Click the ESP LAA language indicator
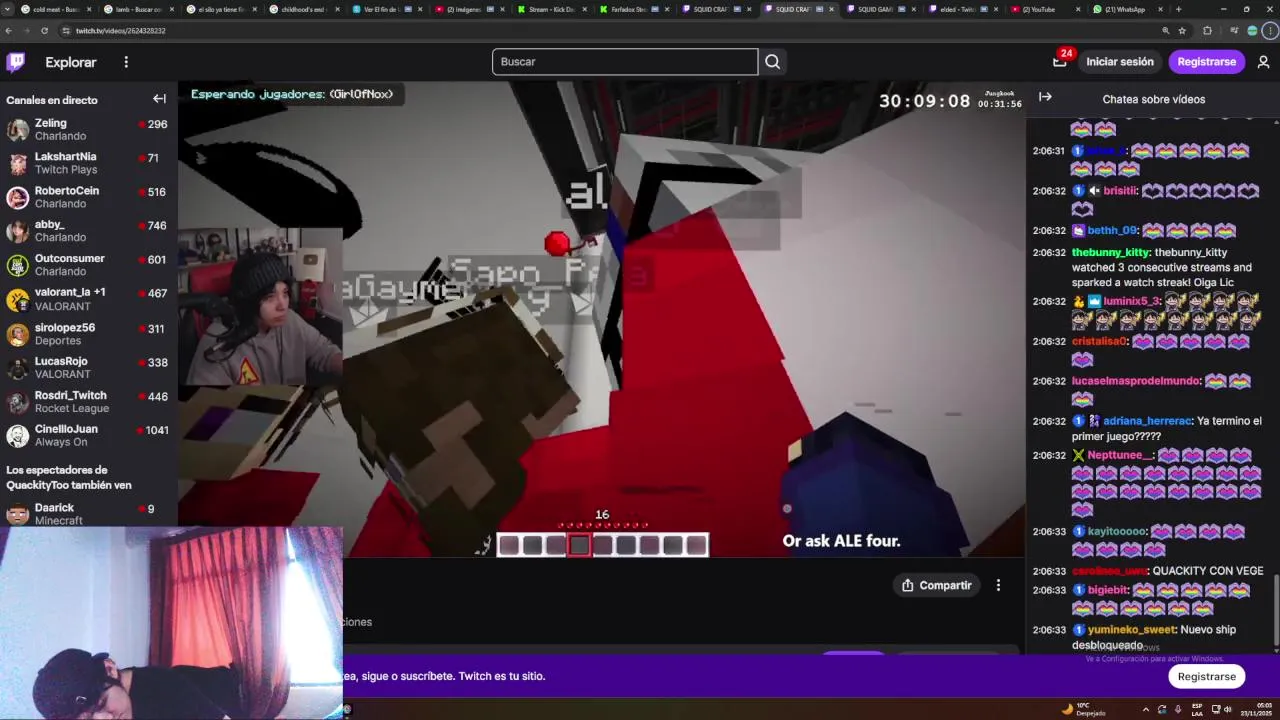Viewport: 1280px width, 720px height. (x=1197, y=709)
